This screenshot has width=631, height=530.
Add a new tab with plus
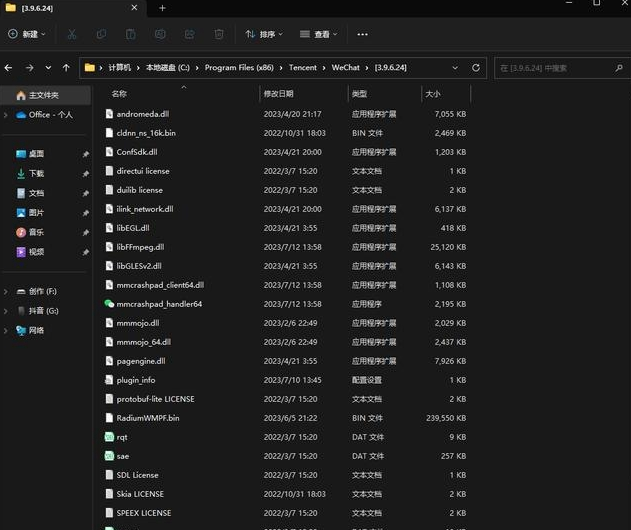pos(162,8)
